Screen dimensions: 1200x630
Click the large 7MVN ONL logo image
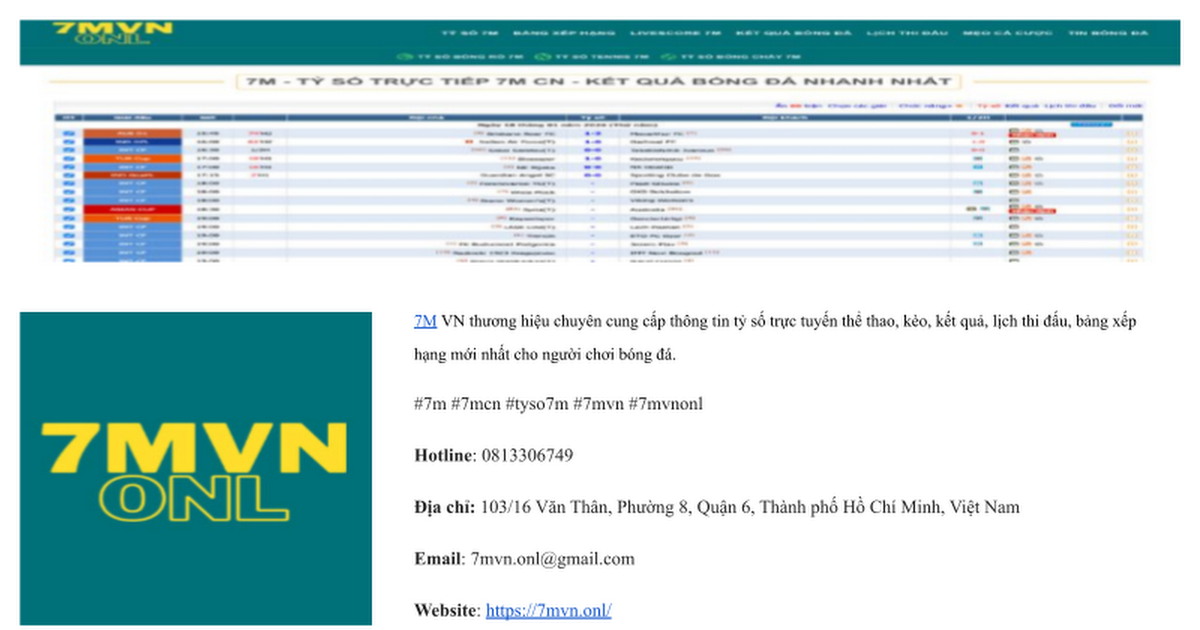coord(196,468)
